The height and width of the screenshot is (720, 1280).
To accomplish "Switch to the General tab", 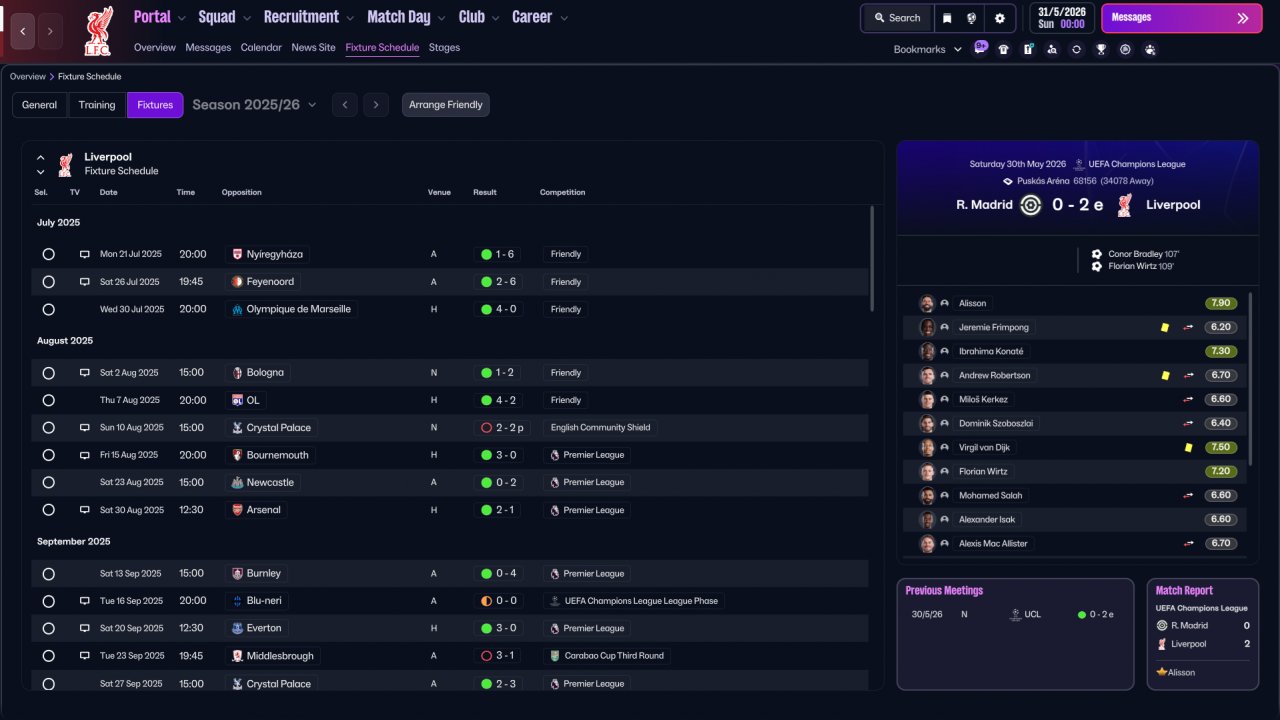I will point(40,105).
